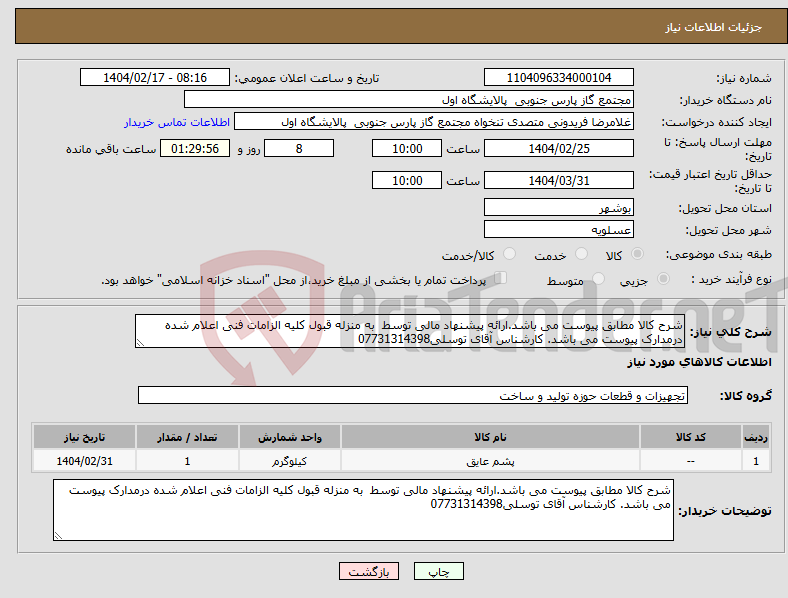
Task: Select the متوسط purchase type radio
Action: (x=598, y=278)
